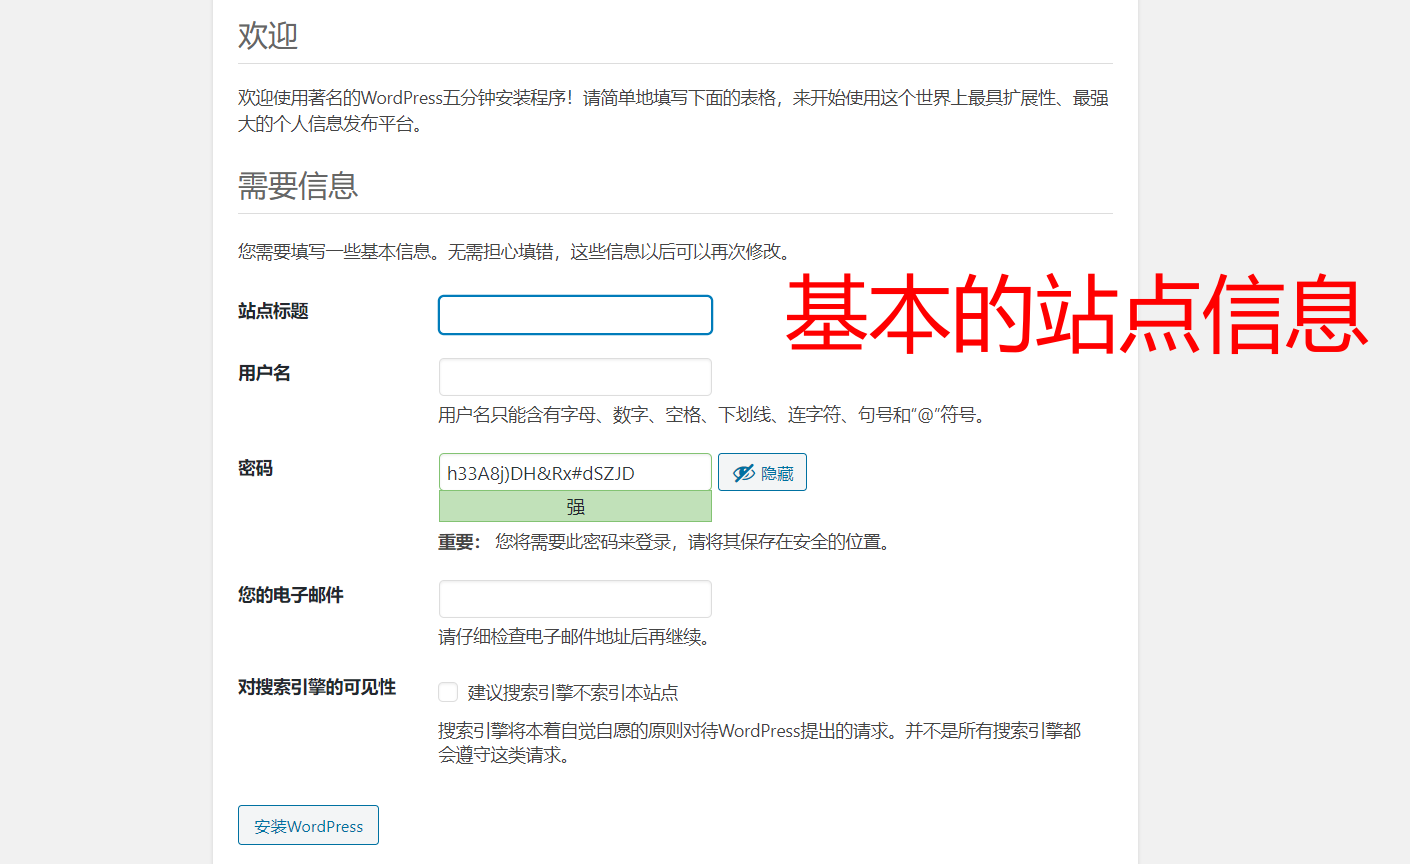Click the 密码 label
The height and width of the screenshot is (864, 1410).
pyautogui.click(x=255, y=468)
